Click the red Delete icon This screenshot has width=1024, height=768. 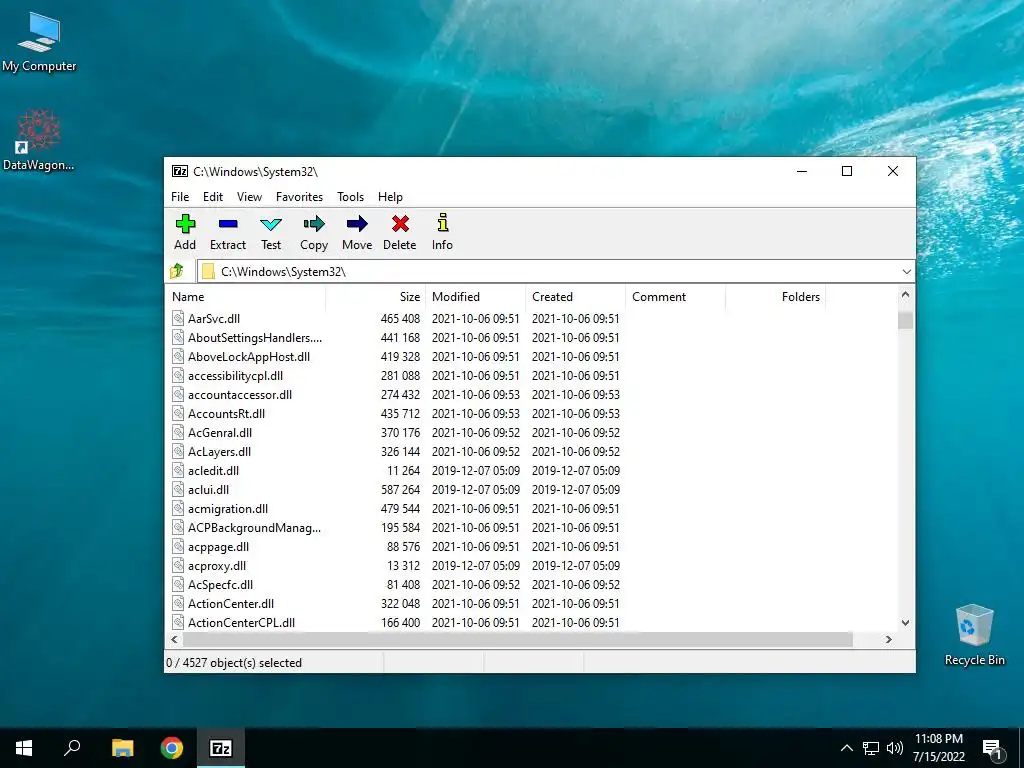point(400,224)
